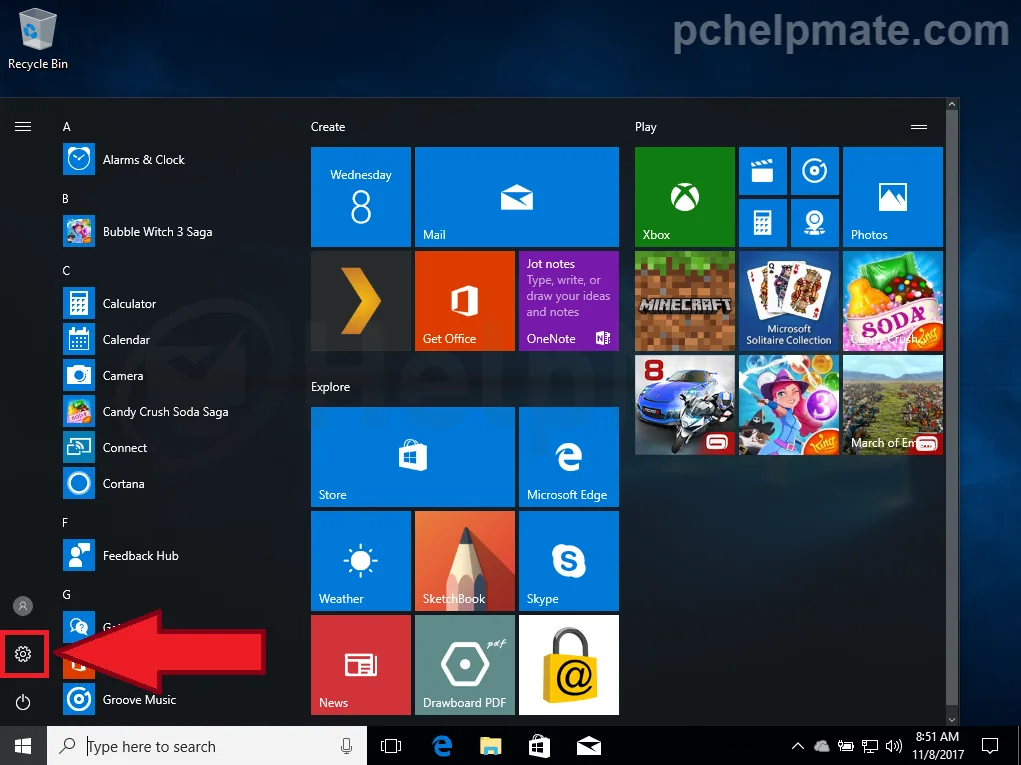Open Feedback Hub

pyautogui.click(x=120, y=556)
